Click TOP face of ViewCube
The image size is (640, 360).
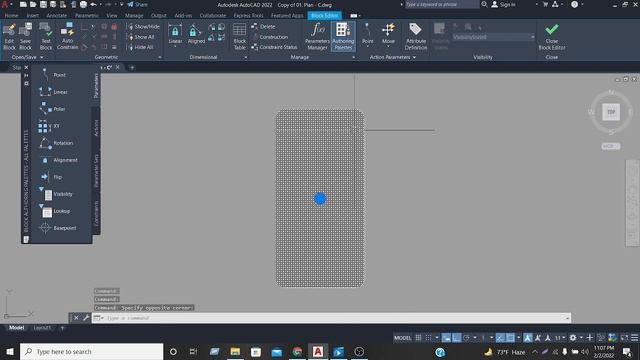(611, 112)
